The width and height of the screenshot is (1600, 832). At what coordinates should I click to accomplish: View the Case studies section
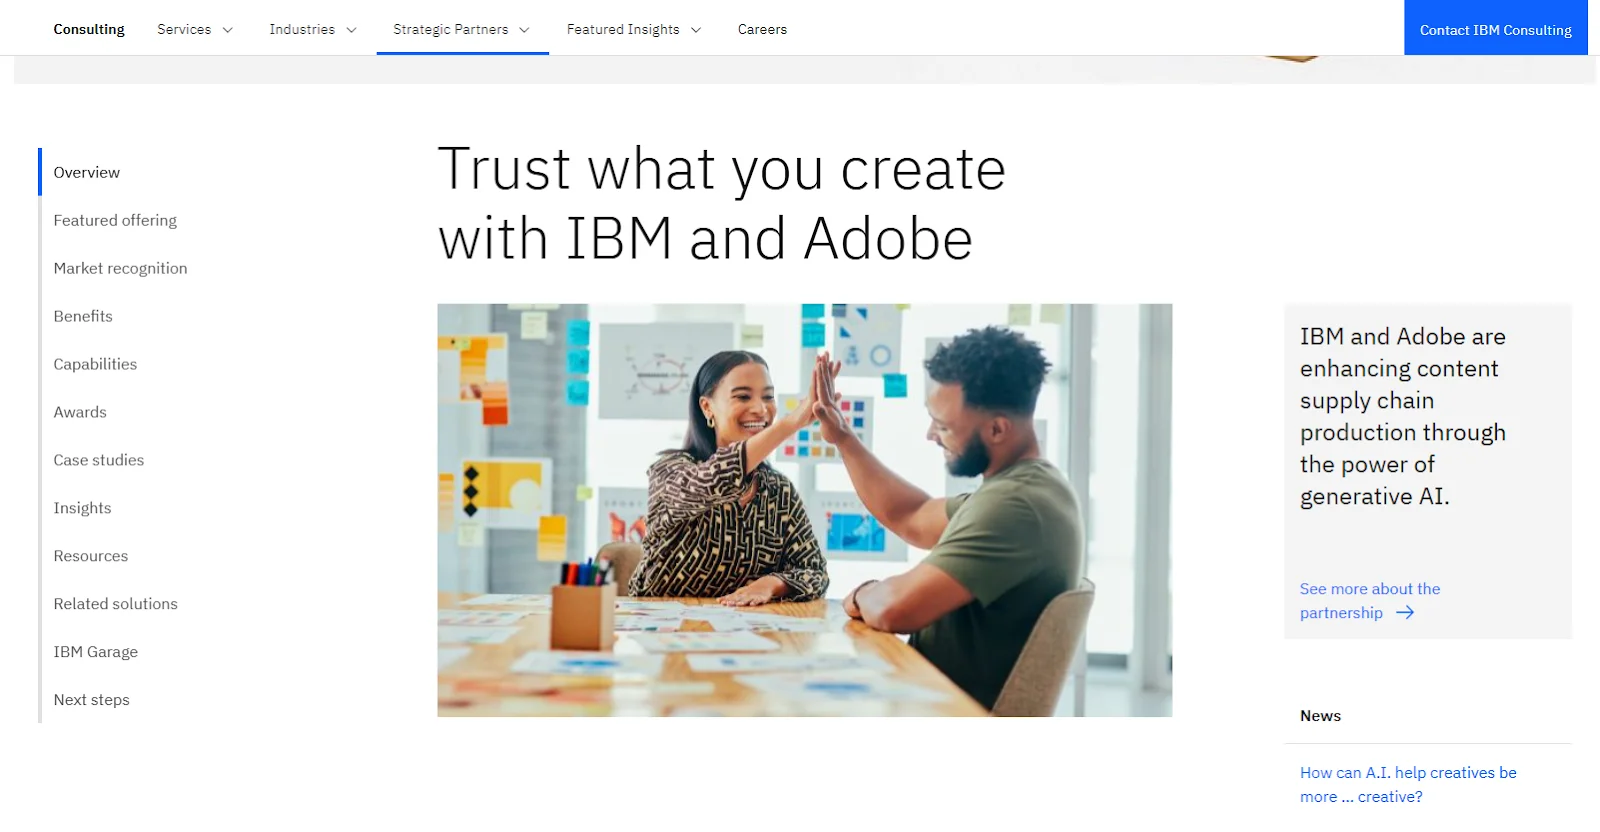(98, 460)
